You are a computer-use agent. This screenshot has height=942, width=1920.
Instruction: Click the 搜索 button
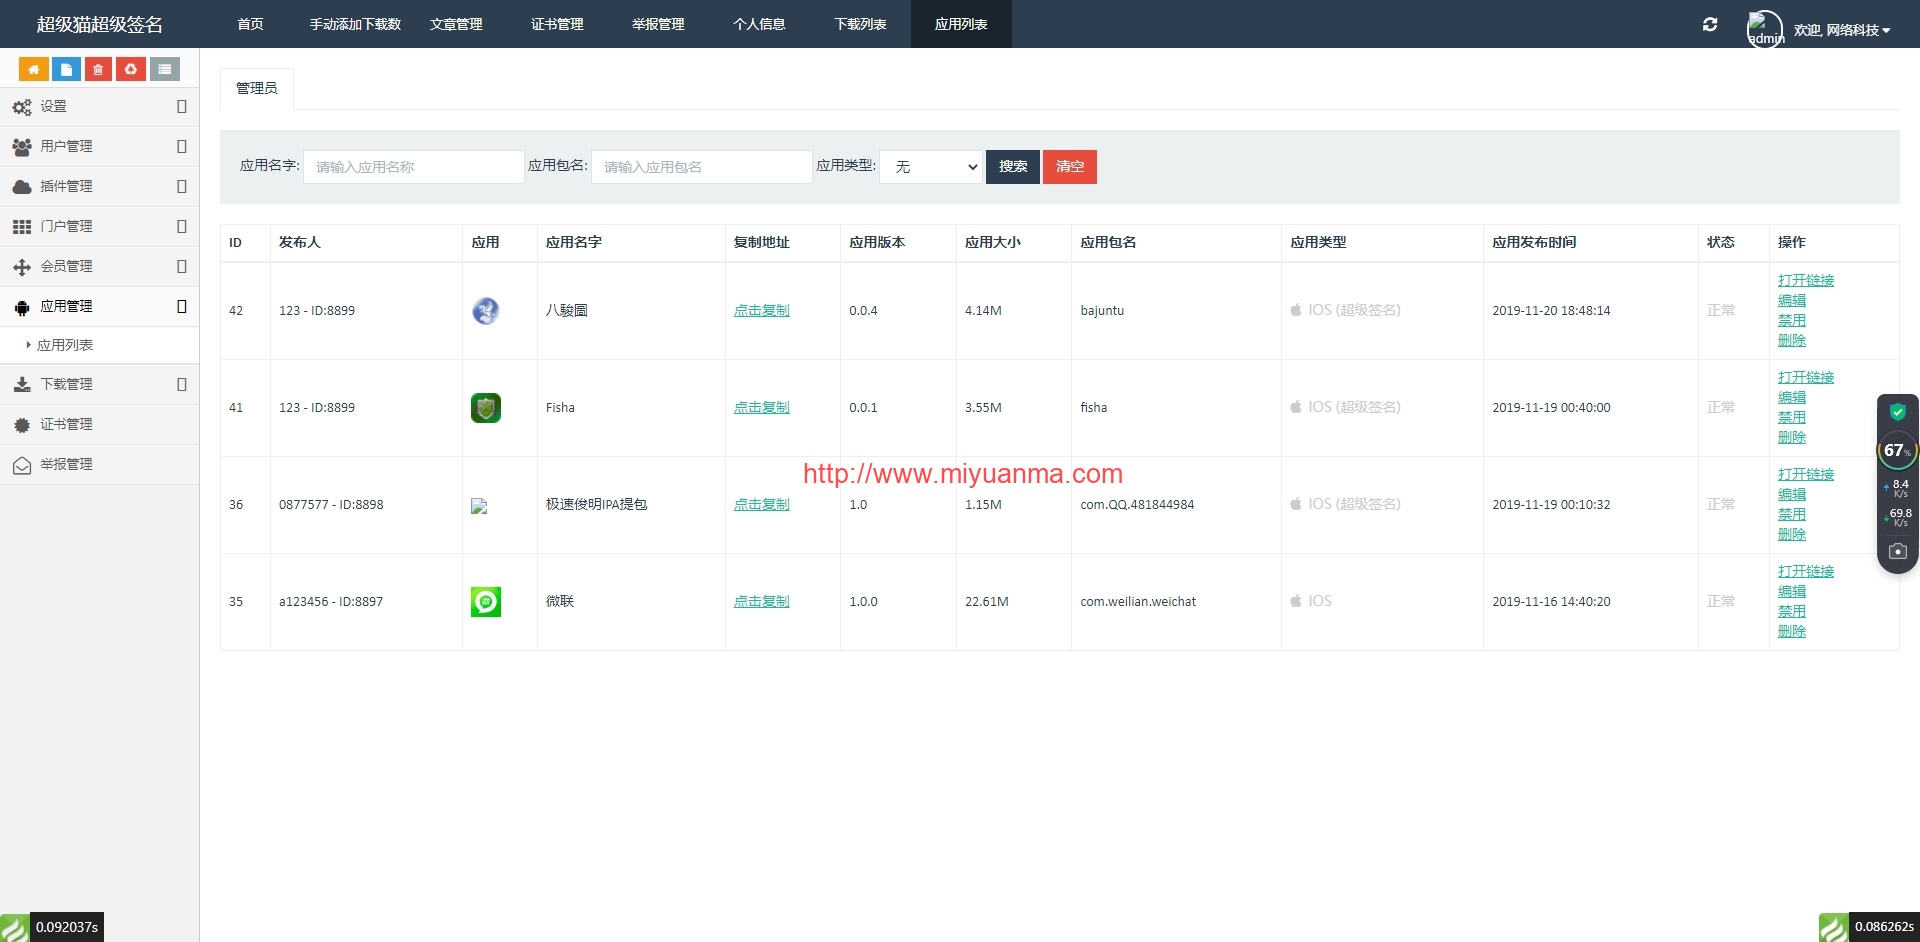pos(1013,167)
